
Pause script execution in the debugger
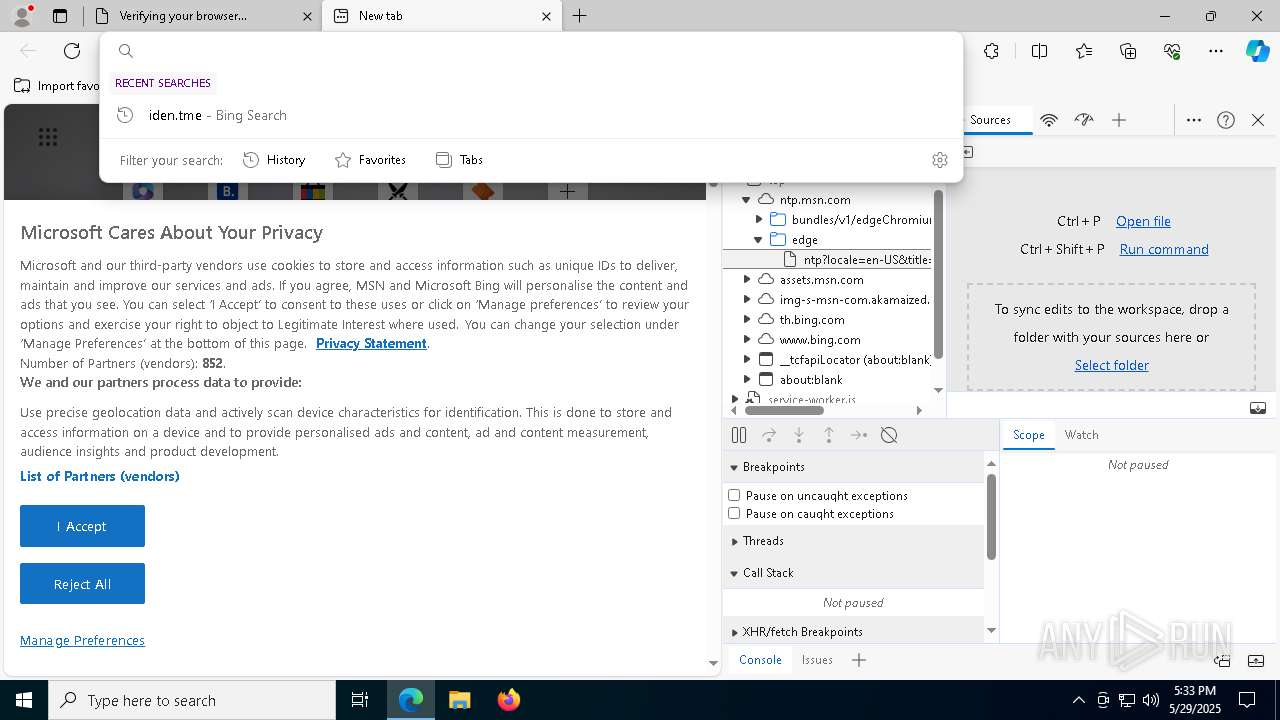pos(739,435)
